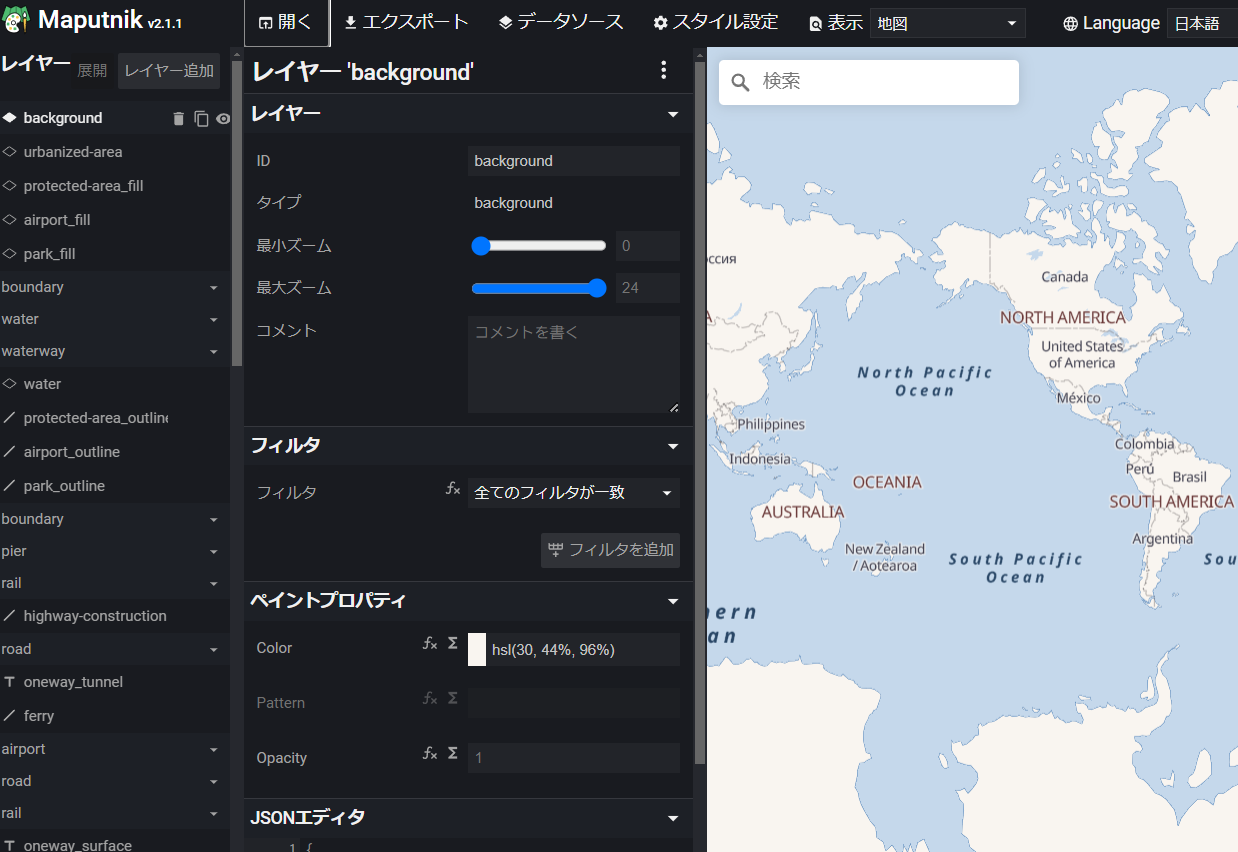Click the Opacity value field
Viewport: 1238px width, 852px height.
pyautogui.click(x=574, y=758)
